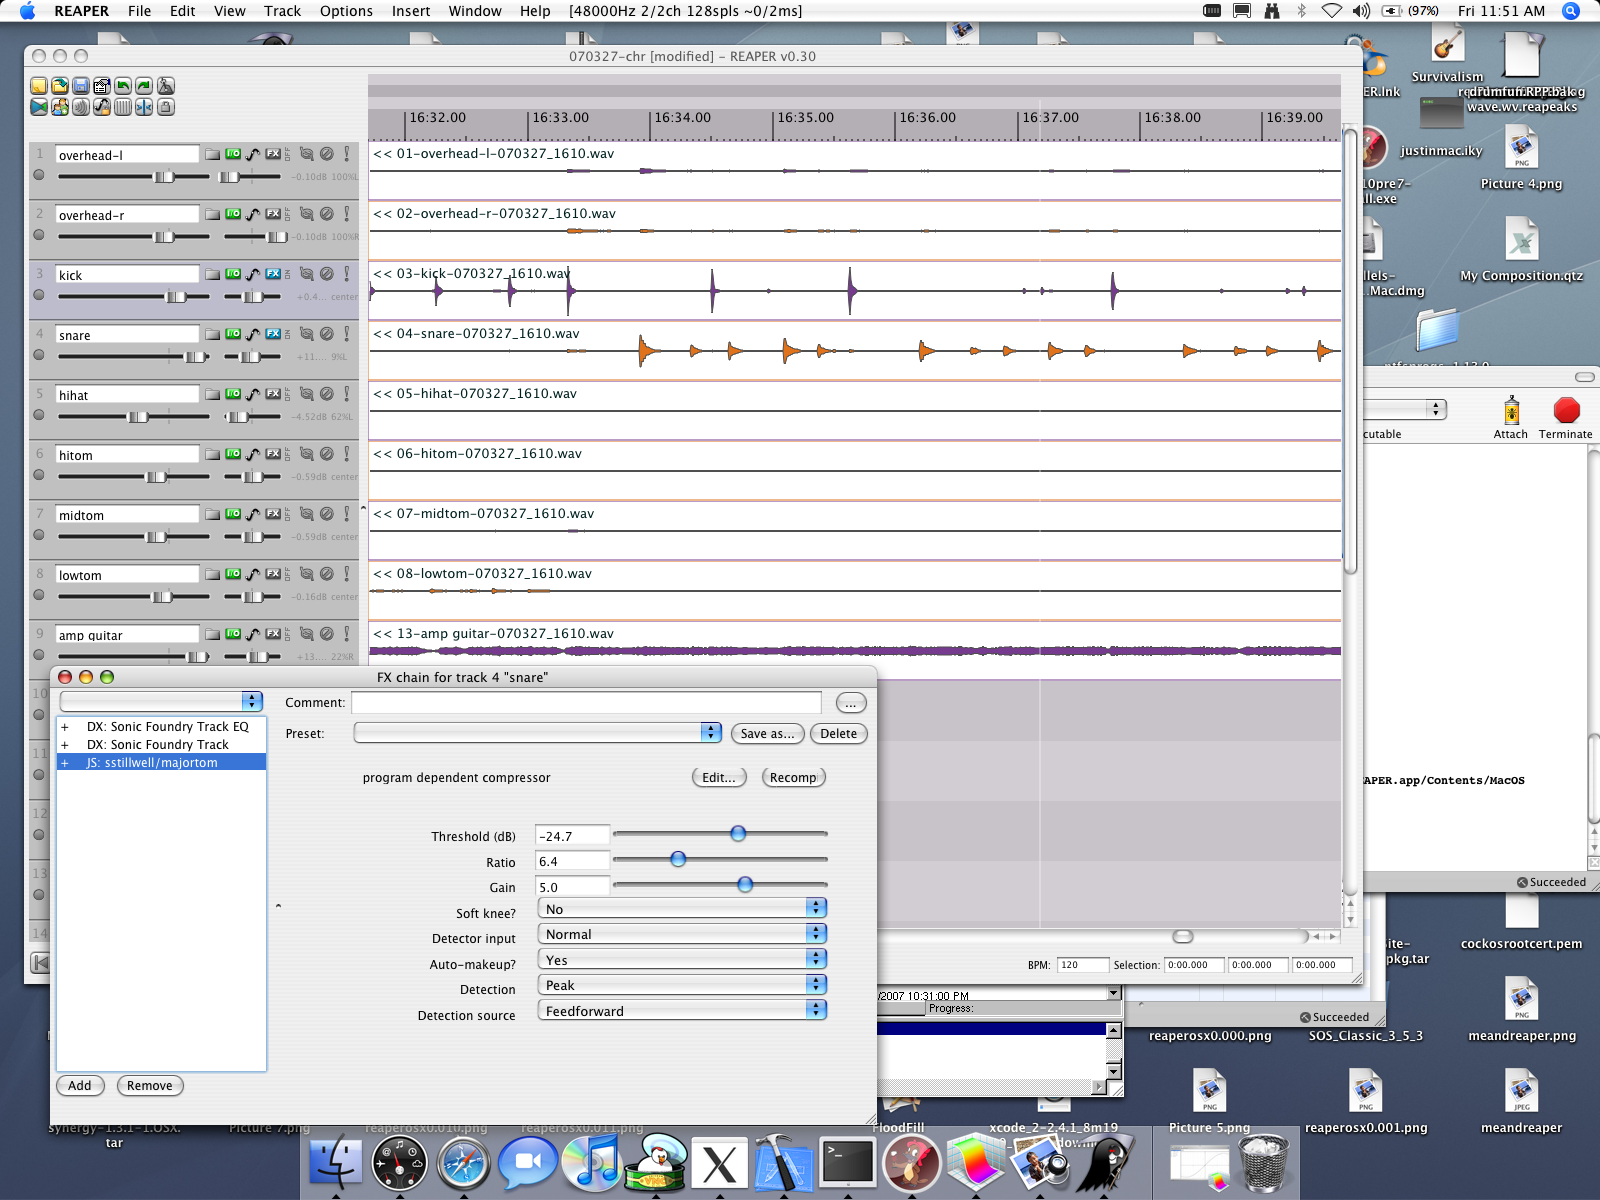Screen dimensions: 1600x1200
Task: Click the Comment input field
Action: click(x=586, y=702)
